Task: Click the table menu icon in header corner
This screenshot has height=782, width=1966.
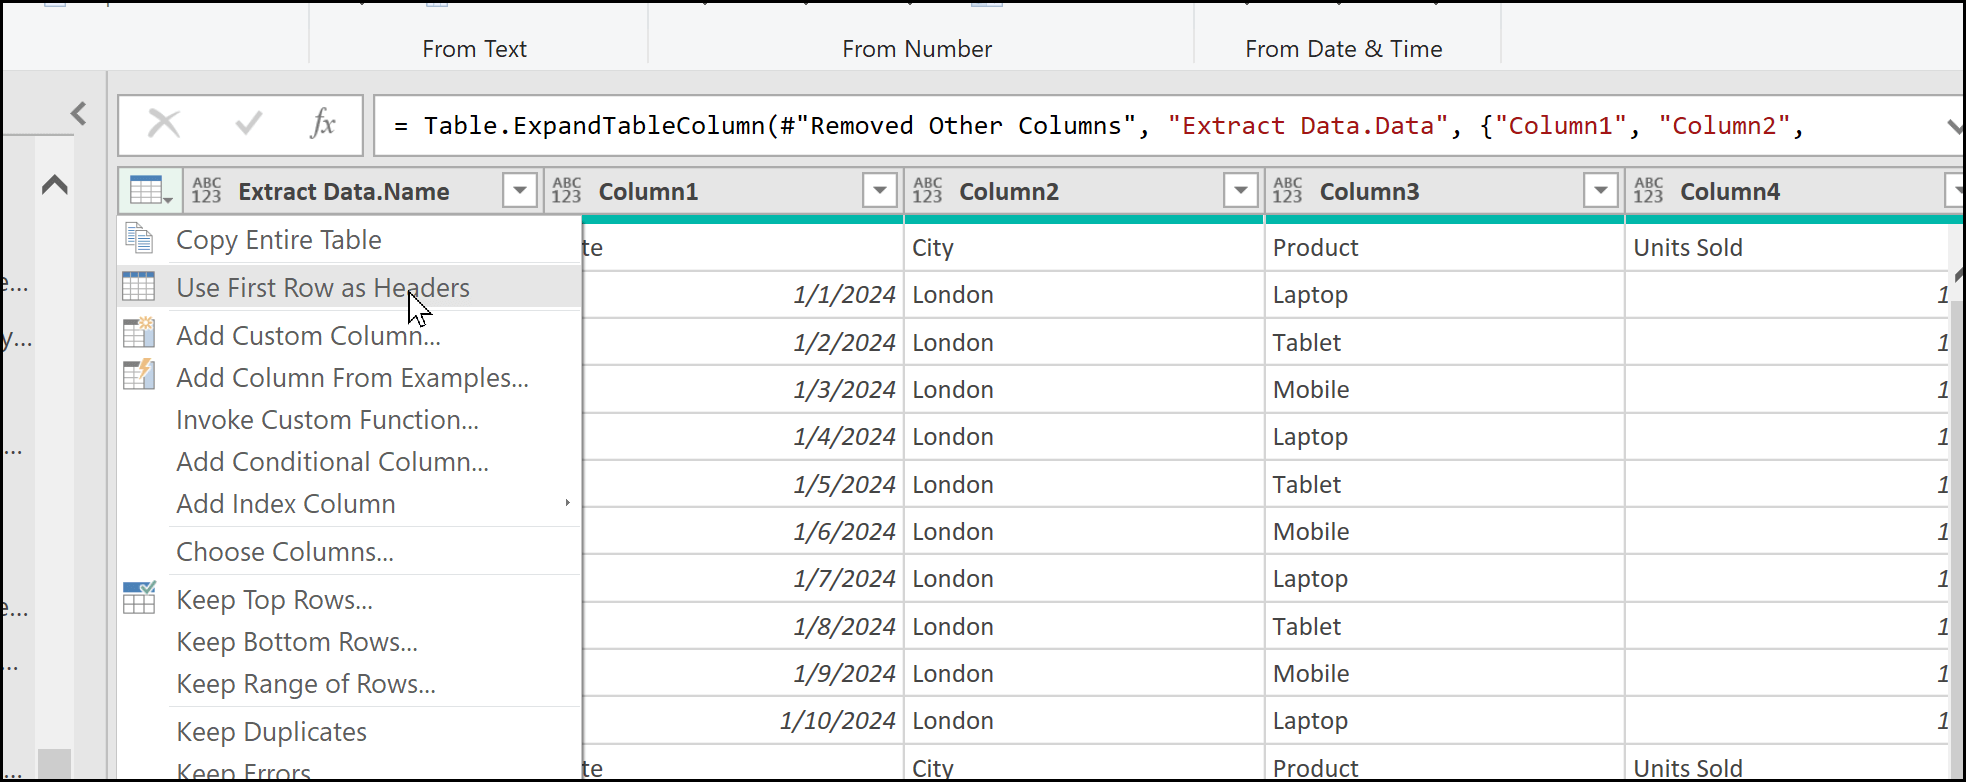Action: click(150, 191)
